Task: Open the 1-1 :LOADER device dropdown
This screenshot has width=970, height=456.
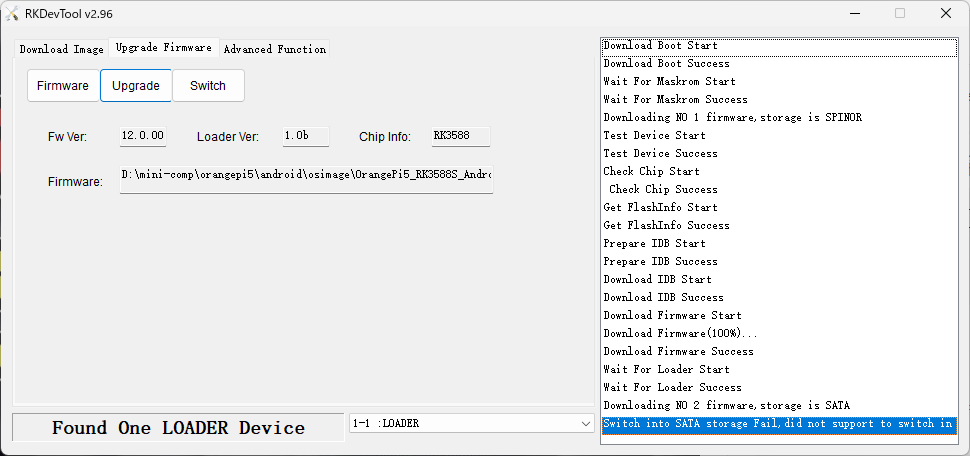Action: [x=471, y=424]
